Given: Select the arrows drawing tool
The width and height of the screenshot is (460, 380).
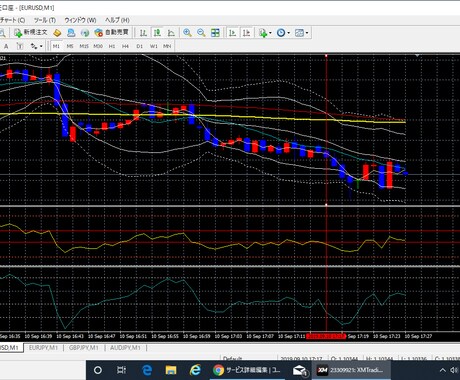Looking at the screenshot, I should point(34,46).
